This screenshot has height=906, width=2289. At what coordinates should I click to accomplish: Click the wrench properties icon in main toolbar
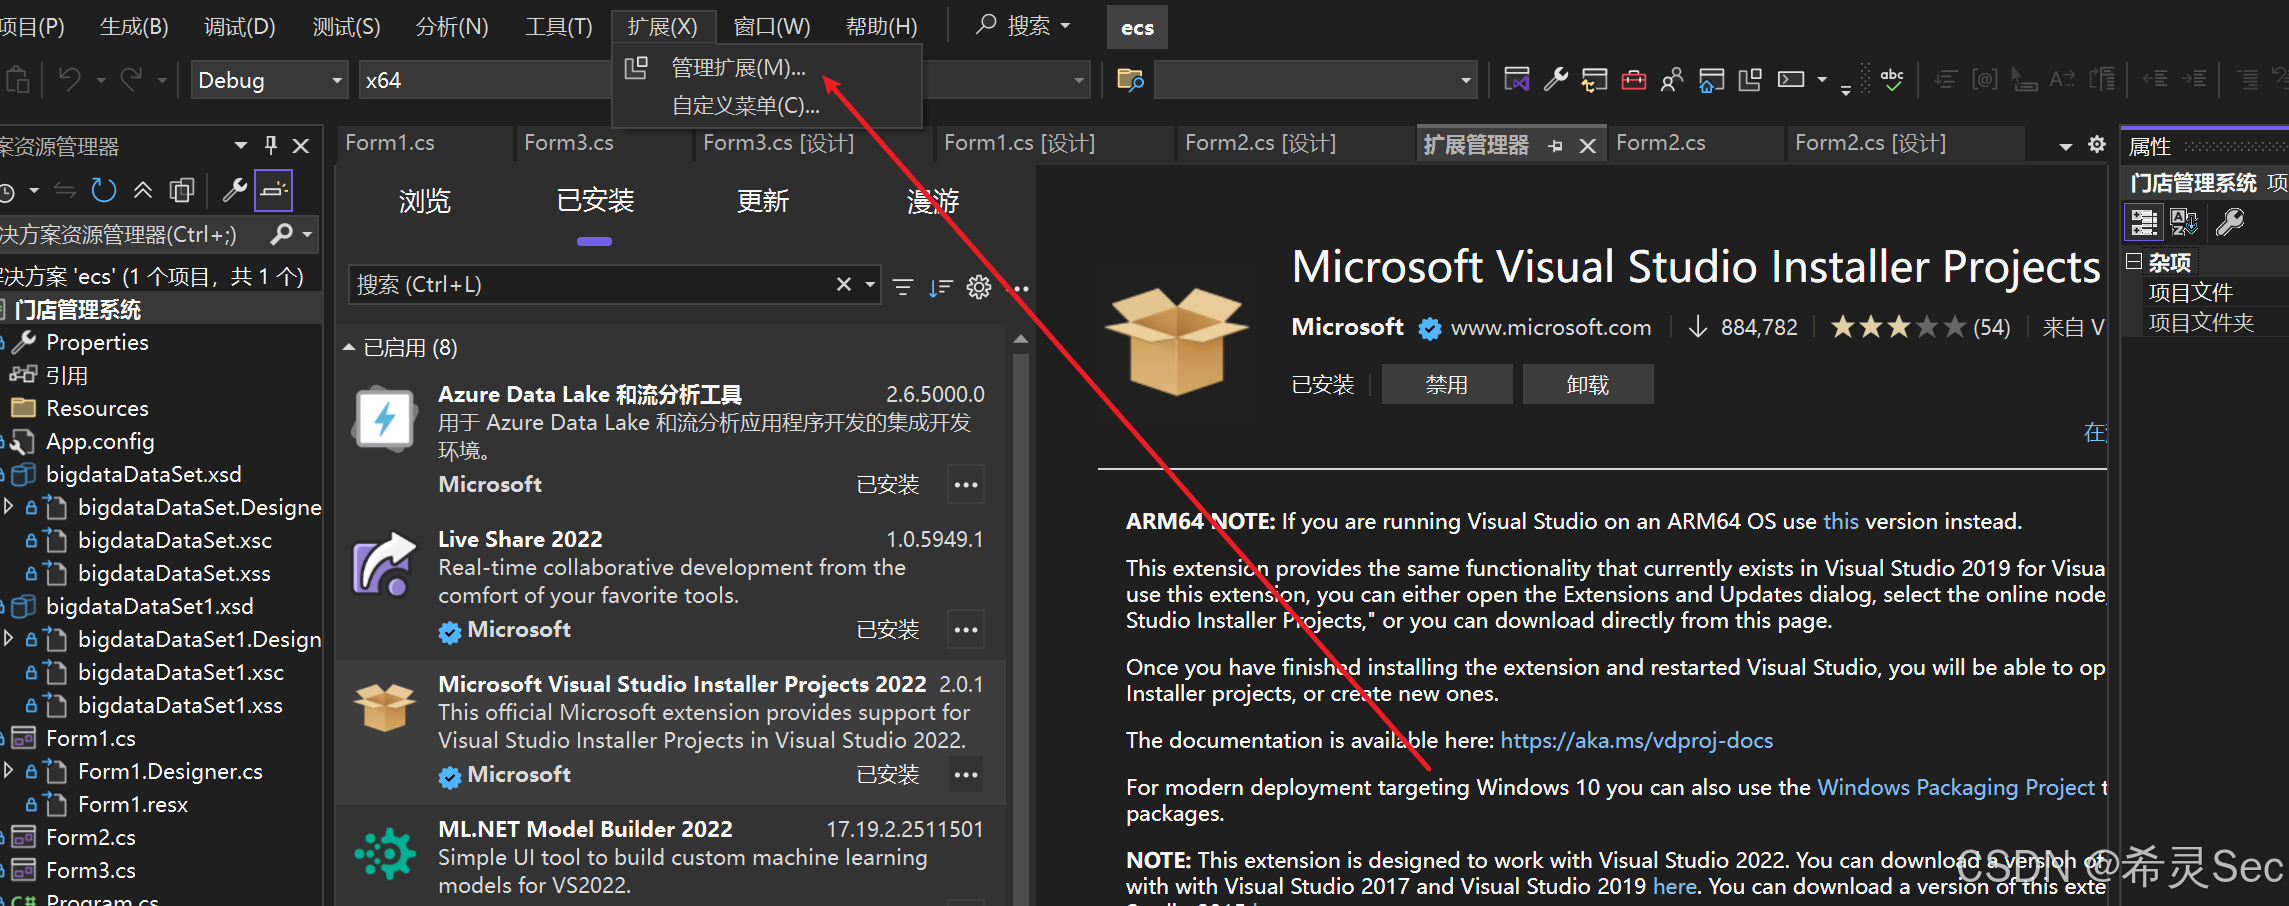1556,80
